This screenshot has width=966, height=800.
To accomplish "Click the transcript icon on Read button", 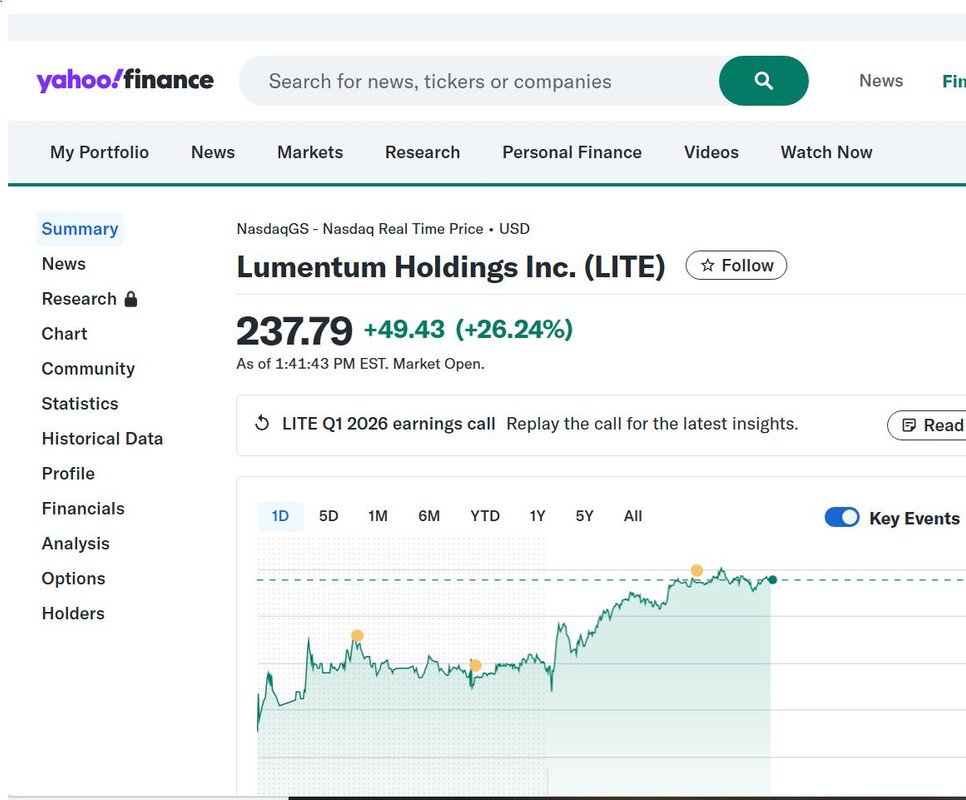I will tap(909, 425).
